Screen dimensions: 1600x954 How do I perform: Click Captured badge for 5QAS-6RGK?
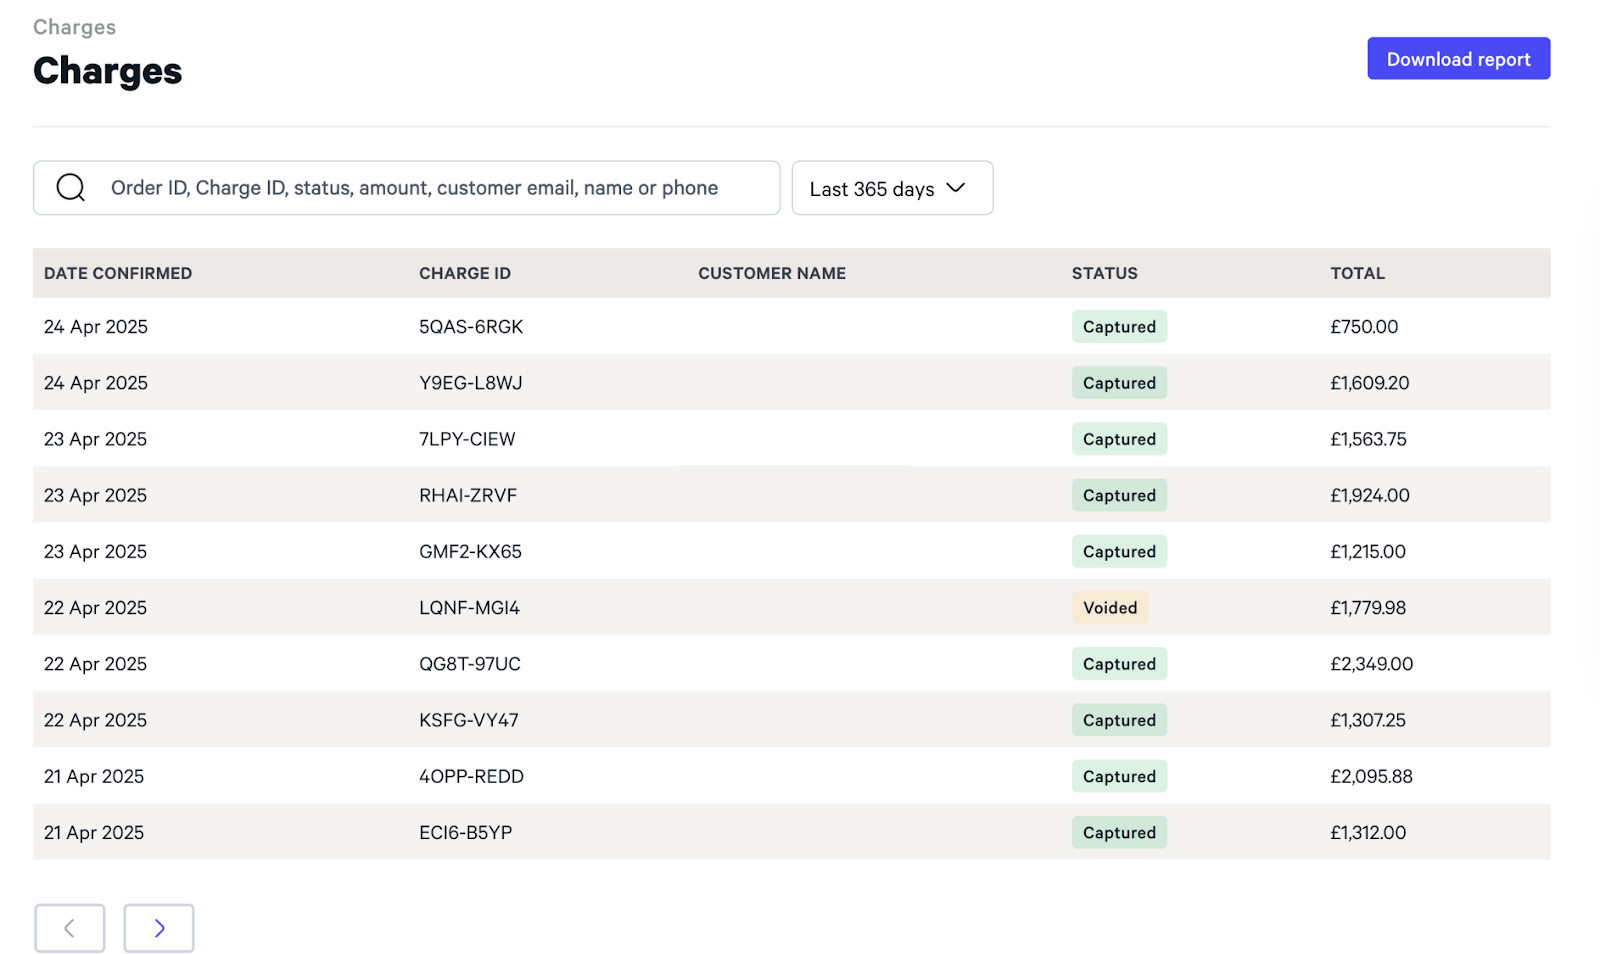pos(1119,327)
